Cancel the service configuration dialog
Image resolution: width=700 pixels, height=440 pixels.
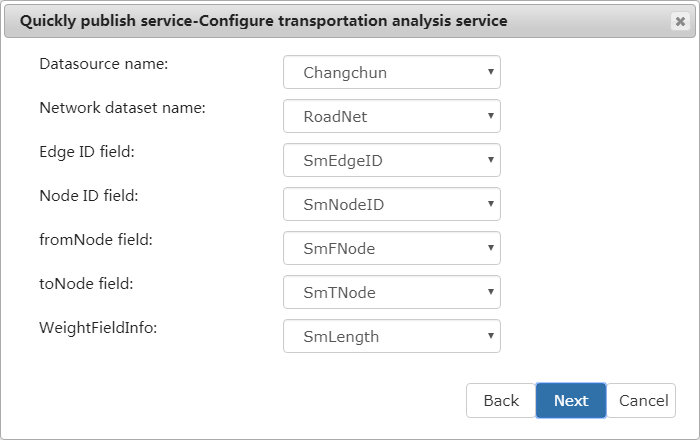click(x=642, y=400)
